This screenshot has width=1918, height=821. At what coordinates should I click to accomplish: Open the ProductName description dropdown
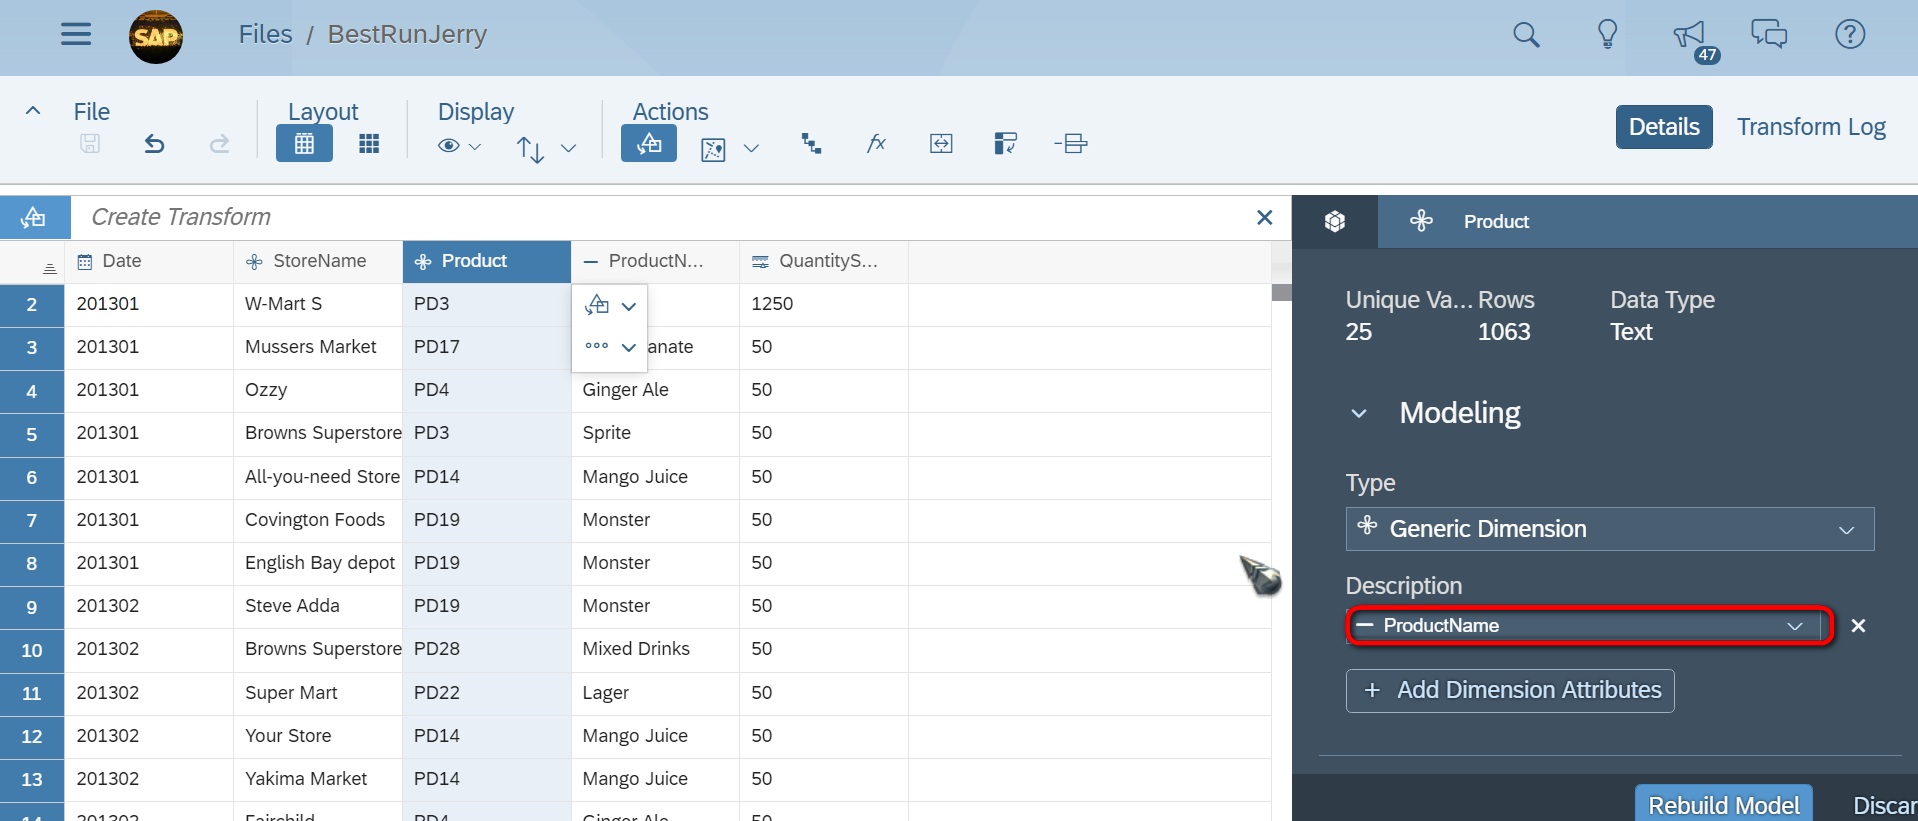(1590, 626)
